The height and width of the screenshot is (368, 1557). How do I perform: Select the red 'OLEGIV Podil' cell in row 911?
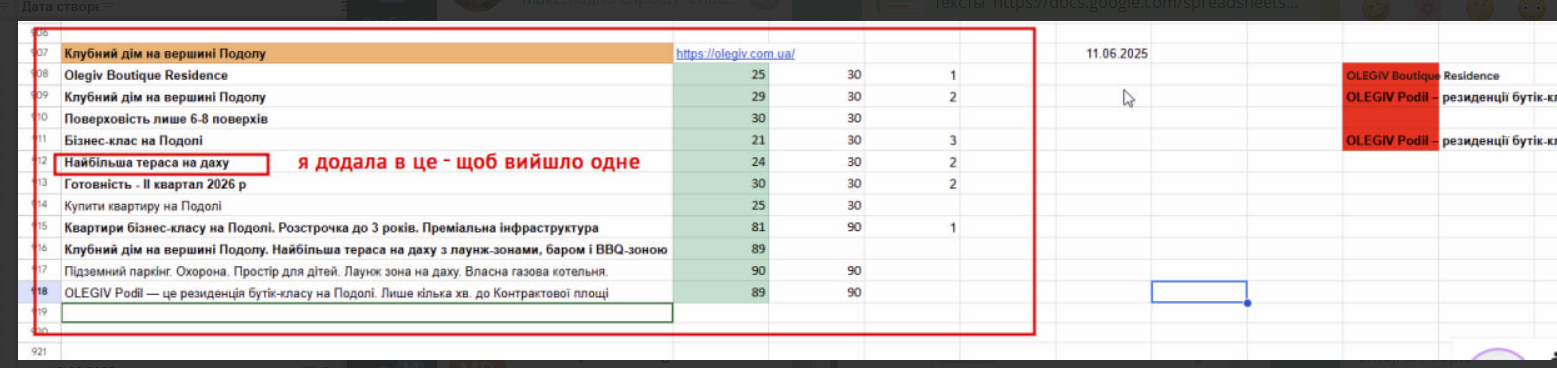click(x=1392, y=141)
